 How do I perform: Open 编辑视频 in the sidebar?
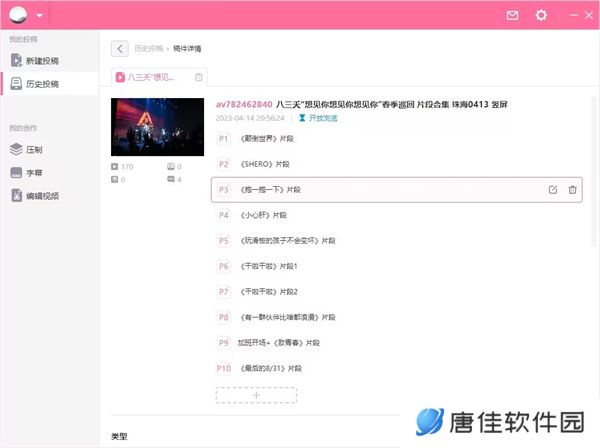pos(49,196)
